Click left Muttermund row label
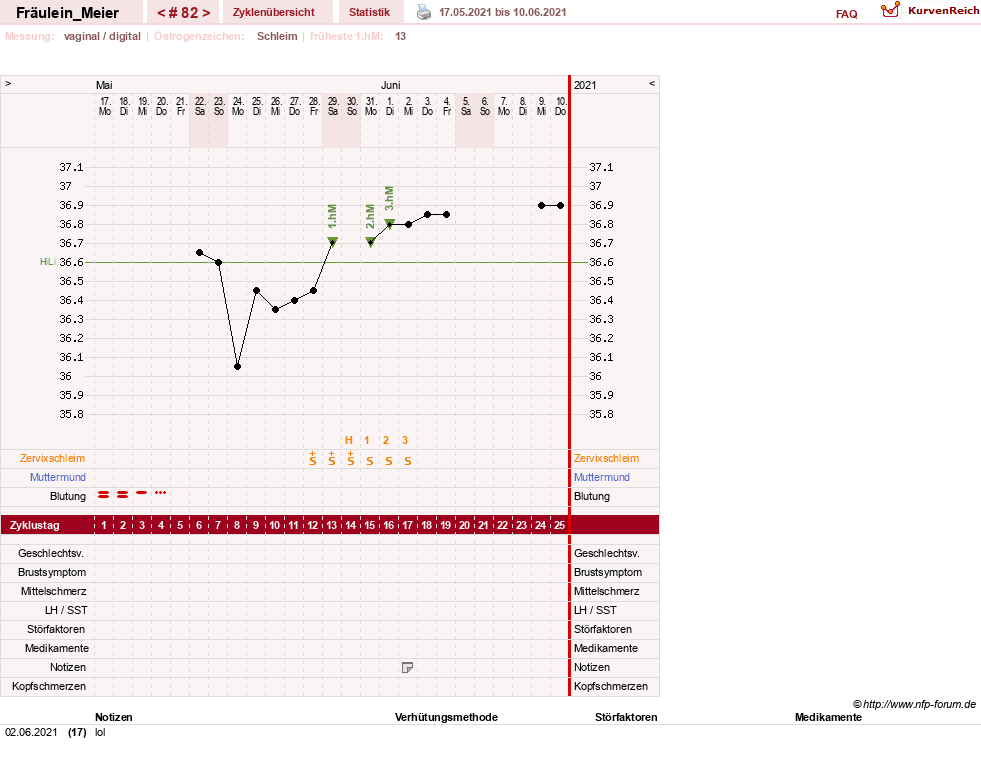This screenshot has width=981, height=776. [x=58, y=477]
